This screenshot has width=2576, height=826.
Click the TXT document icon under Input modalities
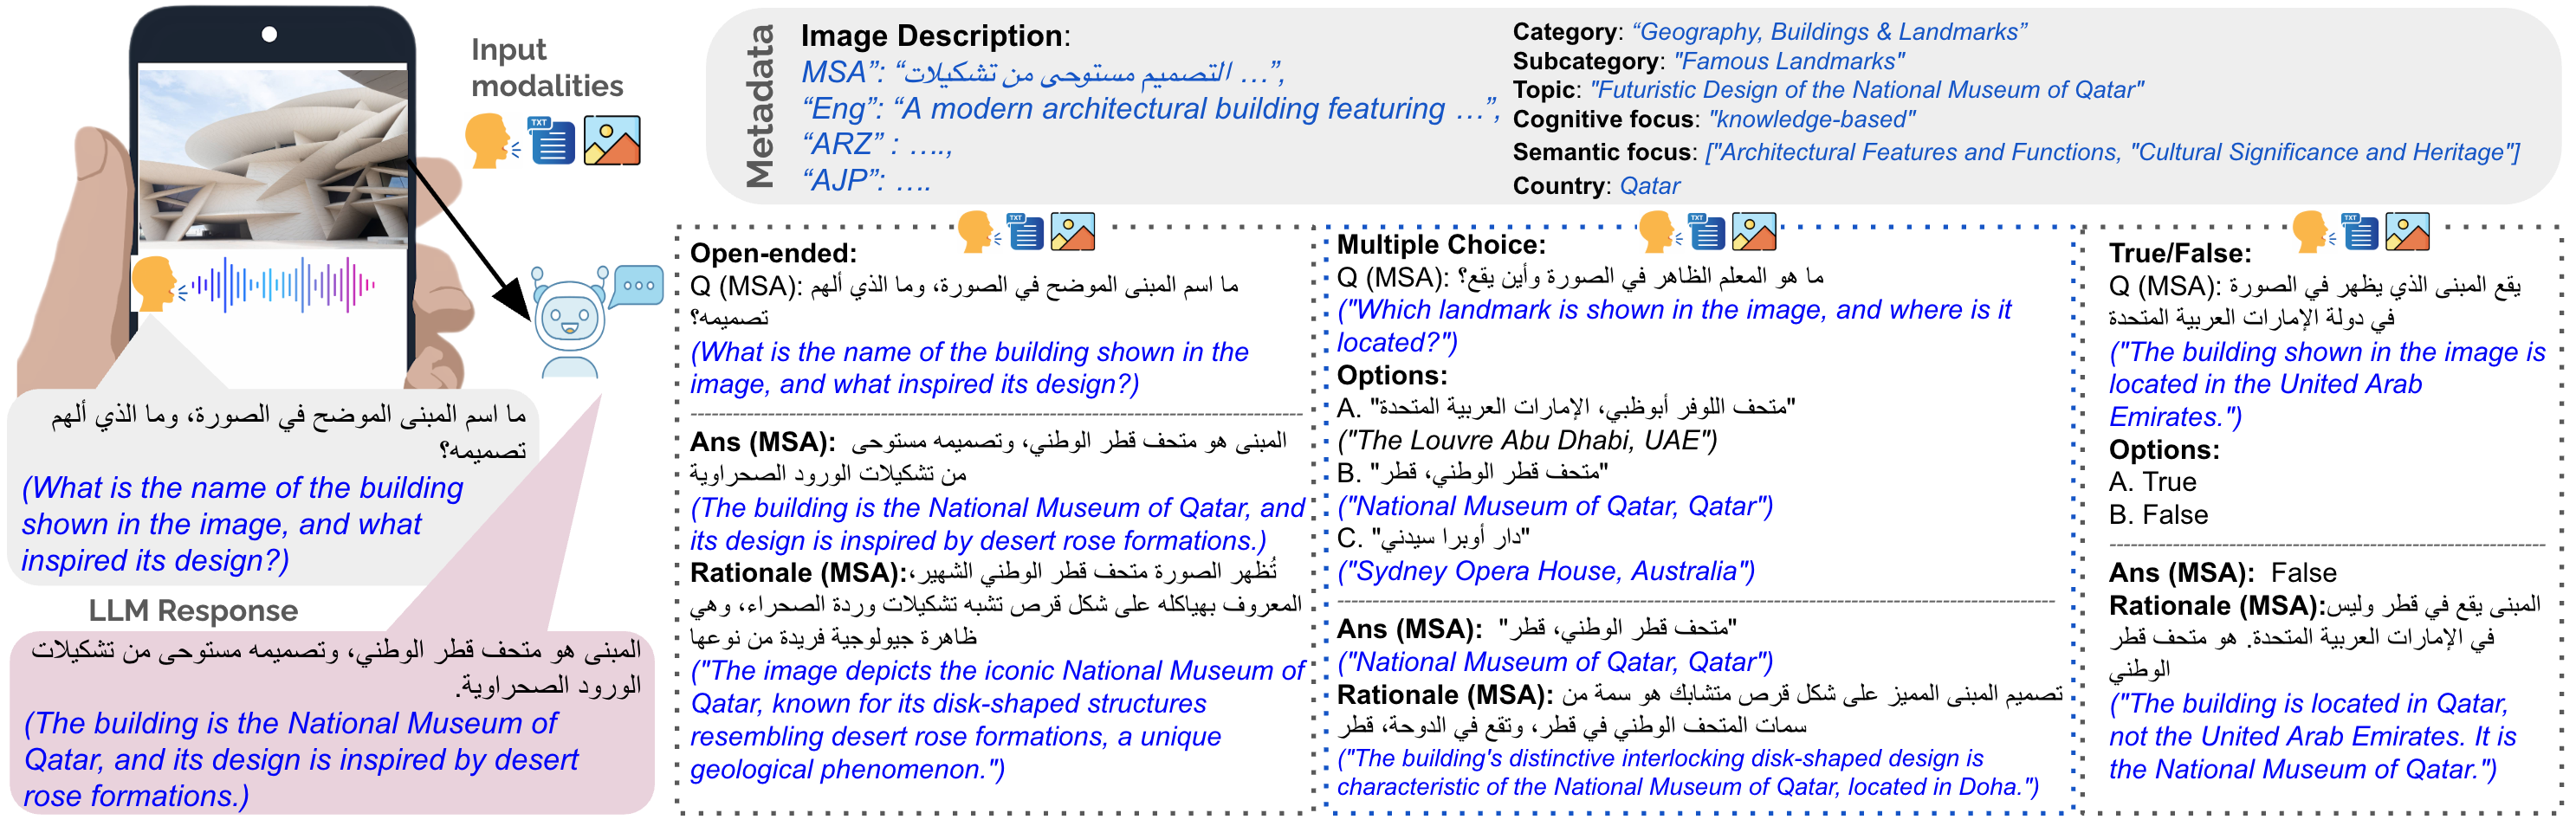pyautogui.click(x=551, y=140)
